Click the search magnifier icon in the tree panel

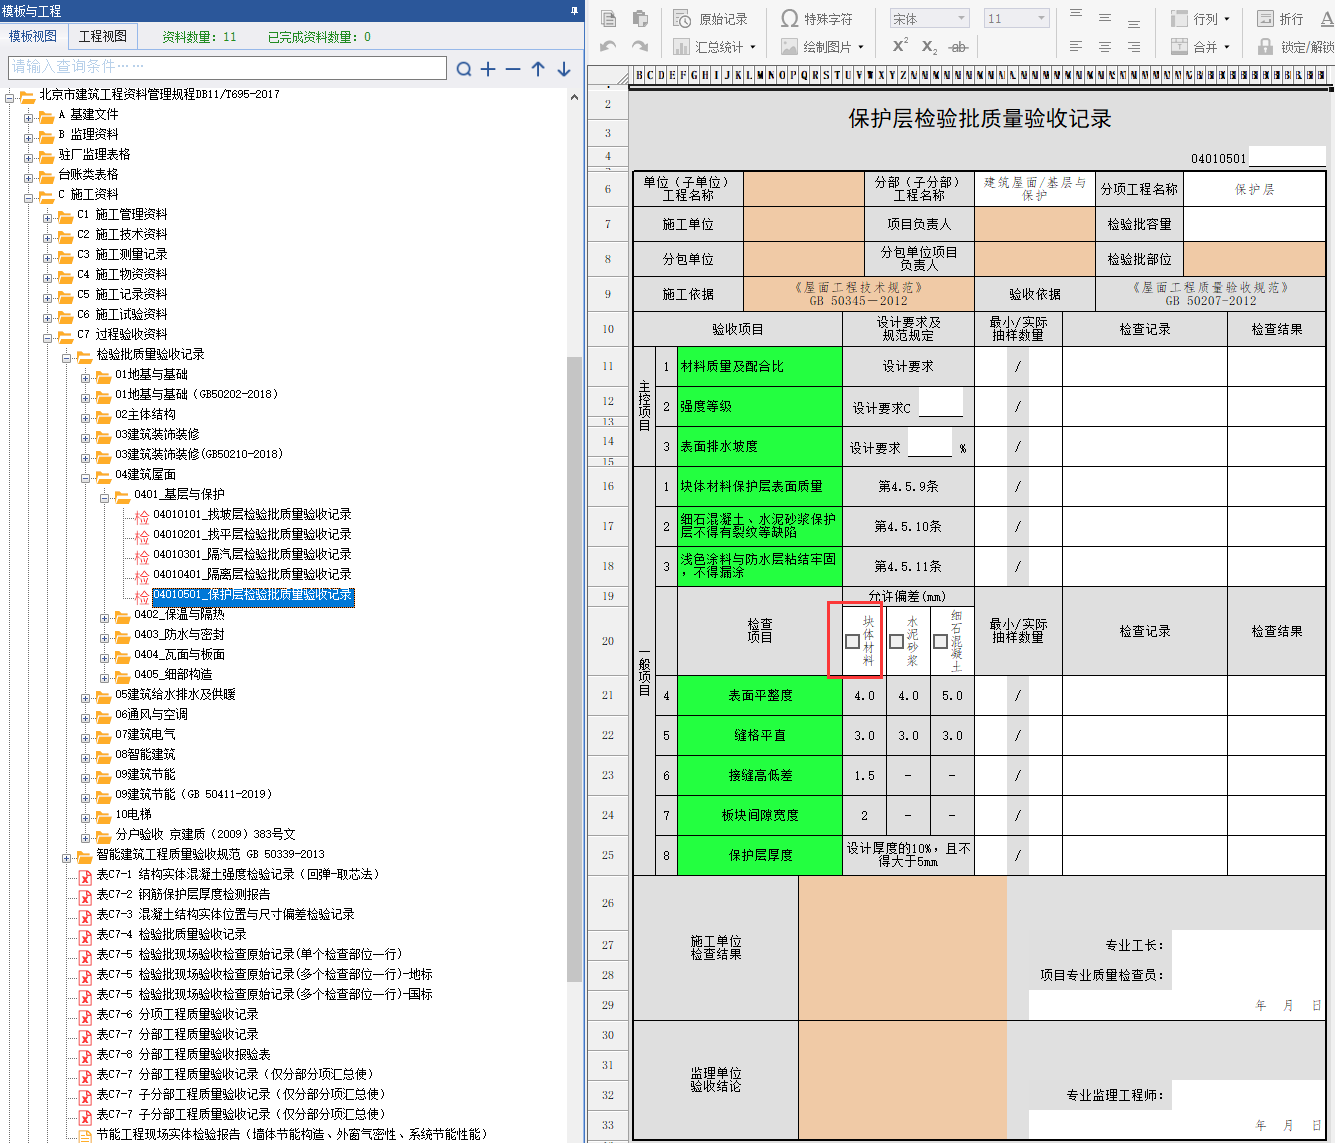click(x=464, y=69)
